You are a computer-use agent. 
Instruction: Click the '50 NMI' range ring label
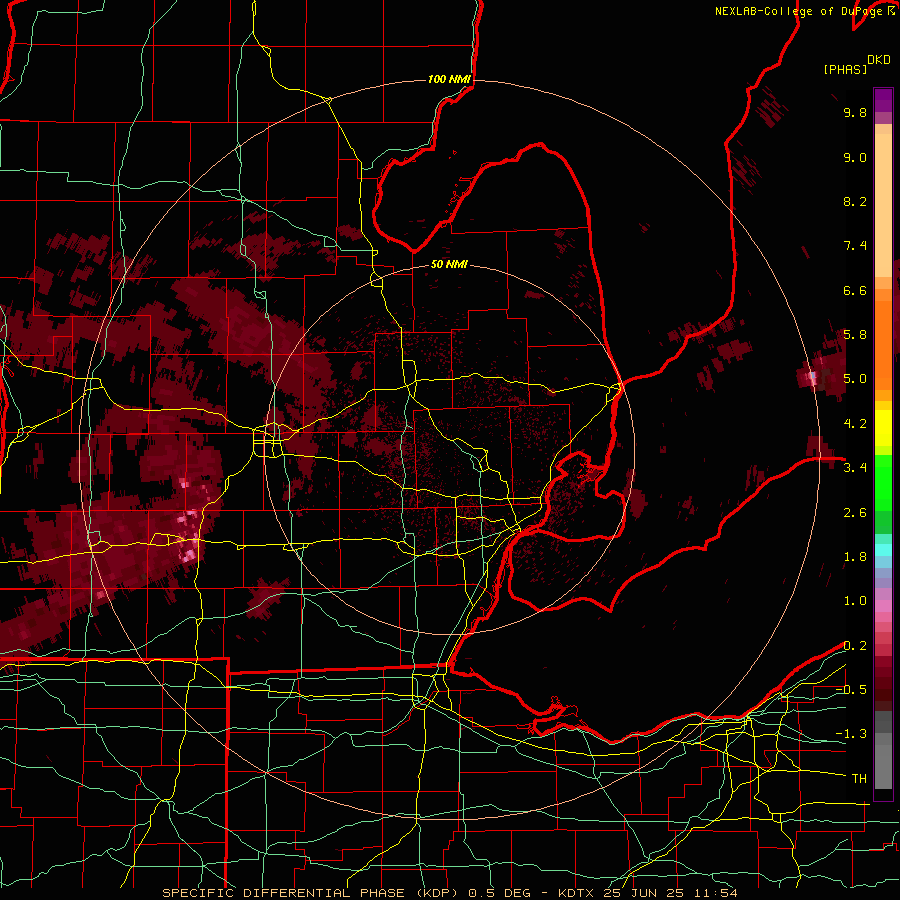pyautogui.click(x=449, y=264)
